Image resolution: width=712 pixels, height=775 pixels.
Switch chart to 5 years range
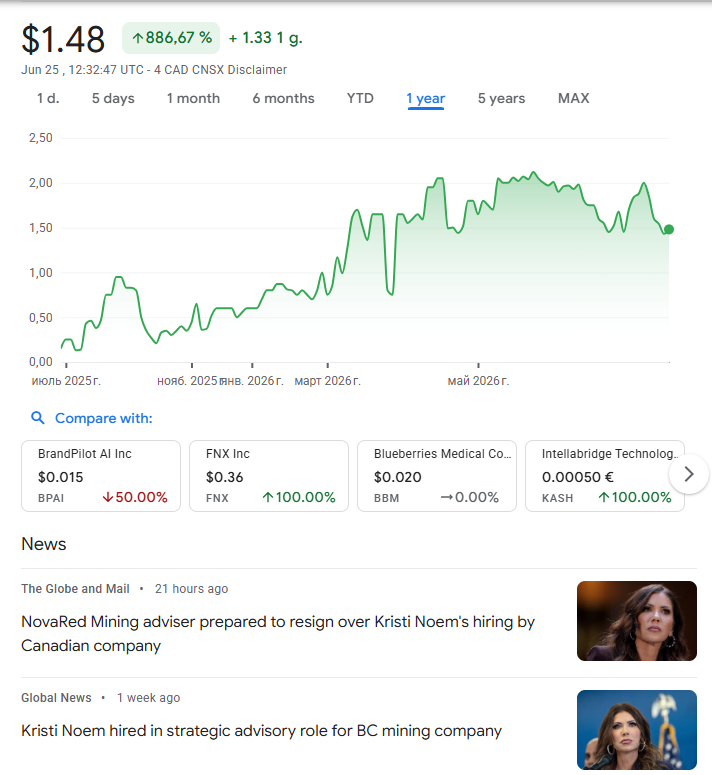502,98
